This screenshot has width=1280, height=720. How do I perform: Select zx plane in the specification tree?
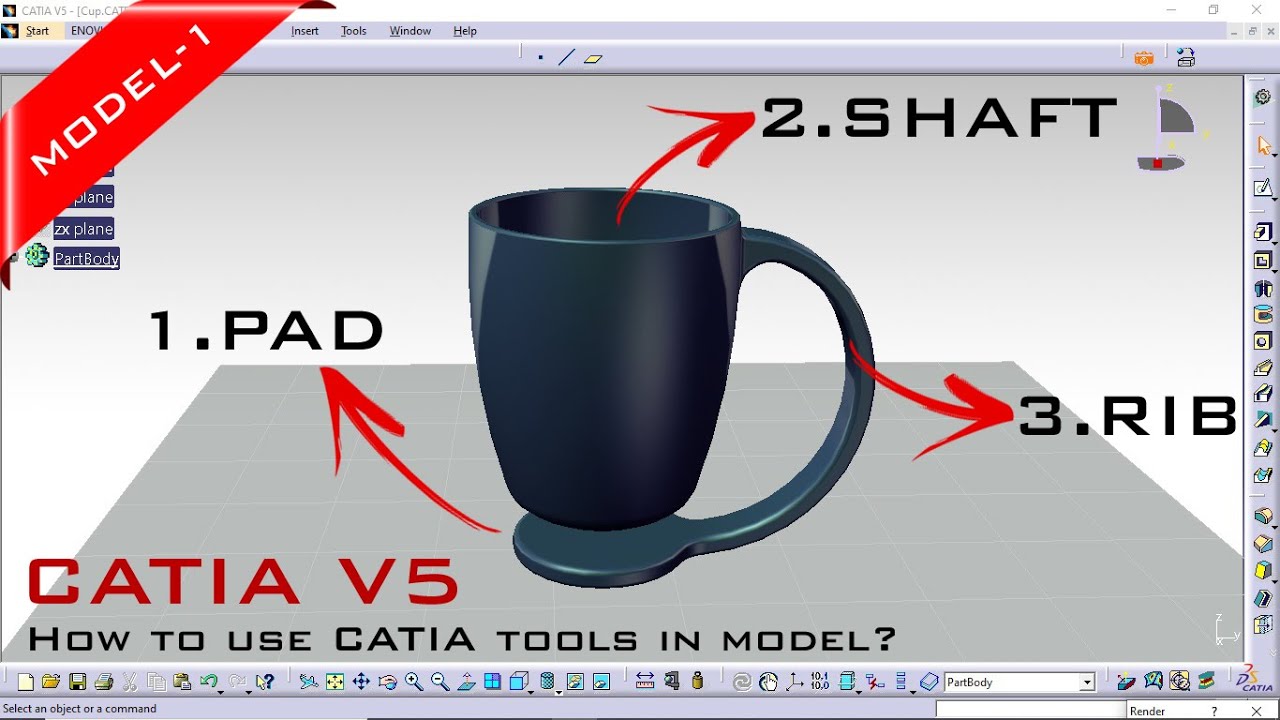point(84,229)
